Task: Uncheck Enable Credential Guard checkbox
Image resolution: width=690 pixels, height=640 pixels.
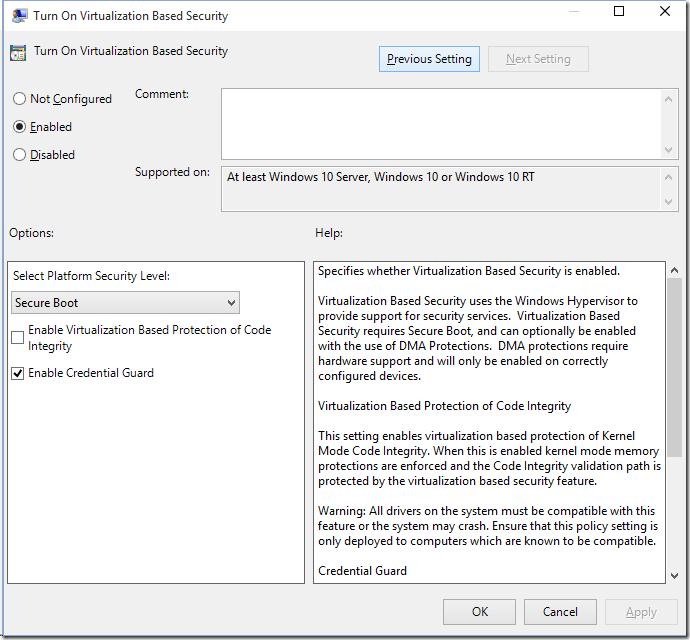Action: pos(18,373)
